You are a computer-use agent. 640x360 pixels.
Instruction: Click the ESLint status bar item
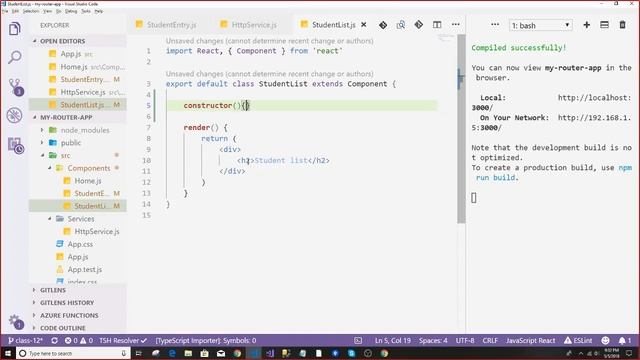(578, 340)
